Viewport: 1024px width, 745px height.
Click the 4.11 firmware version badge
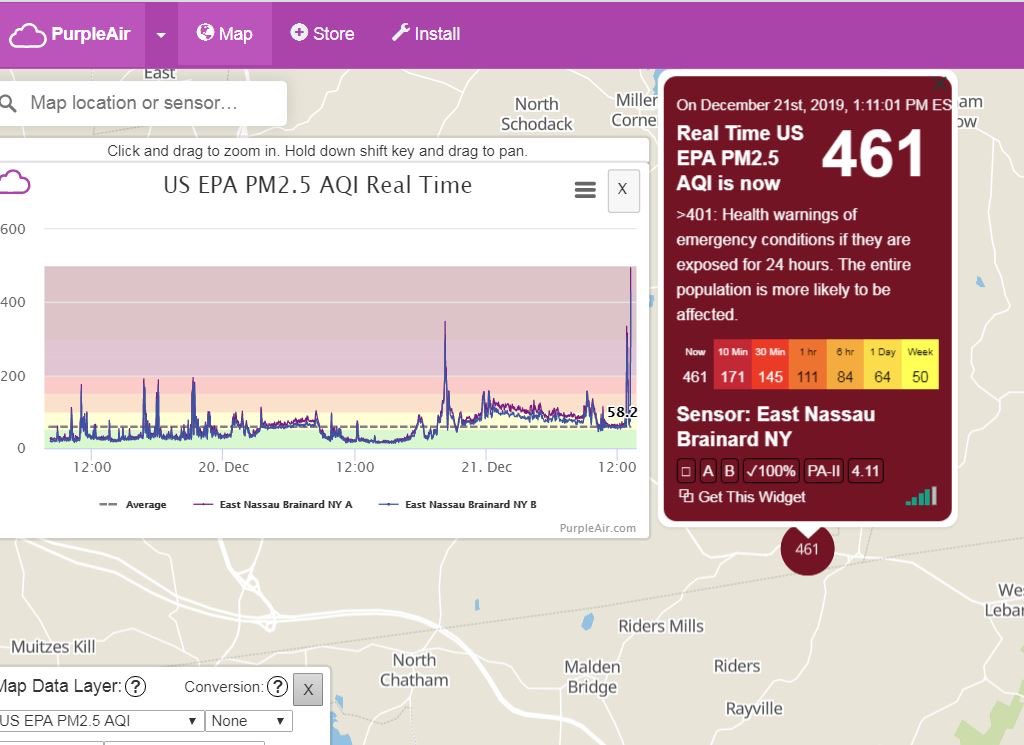click(865, 471)
